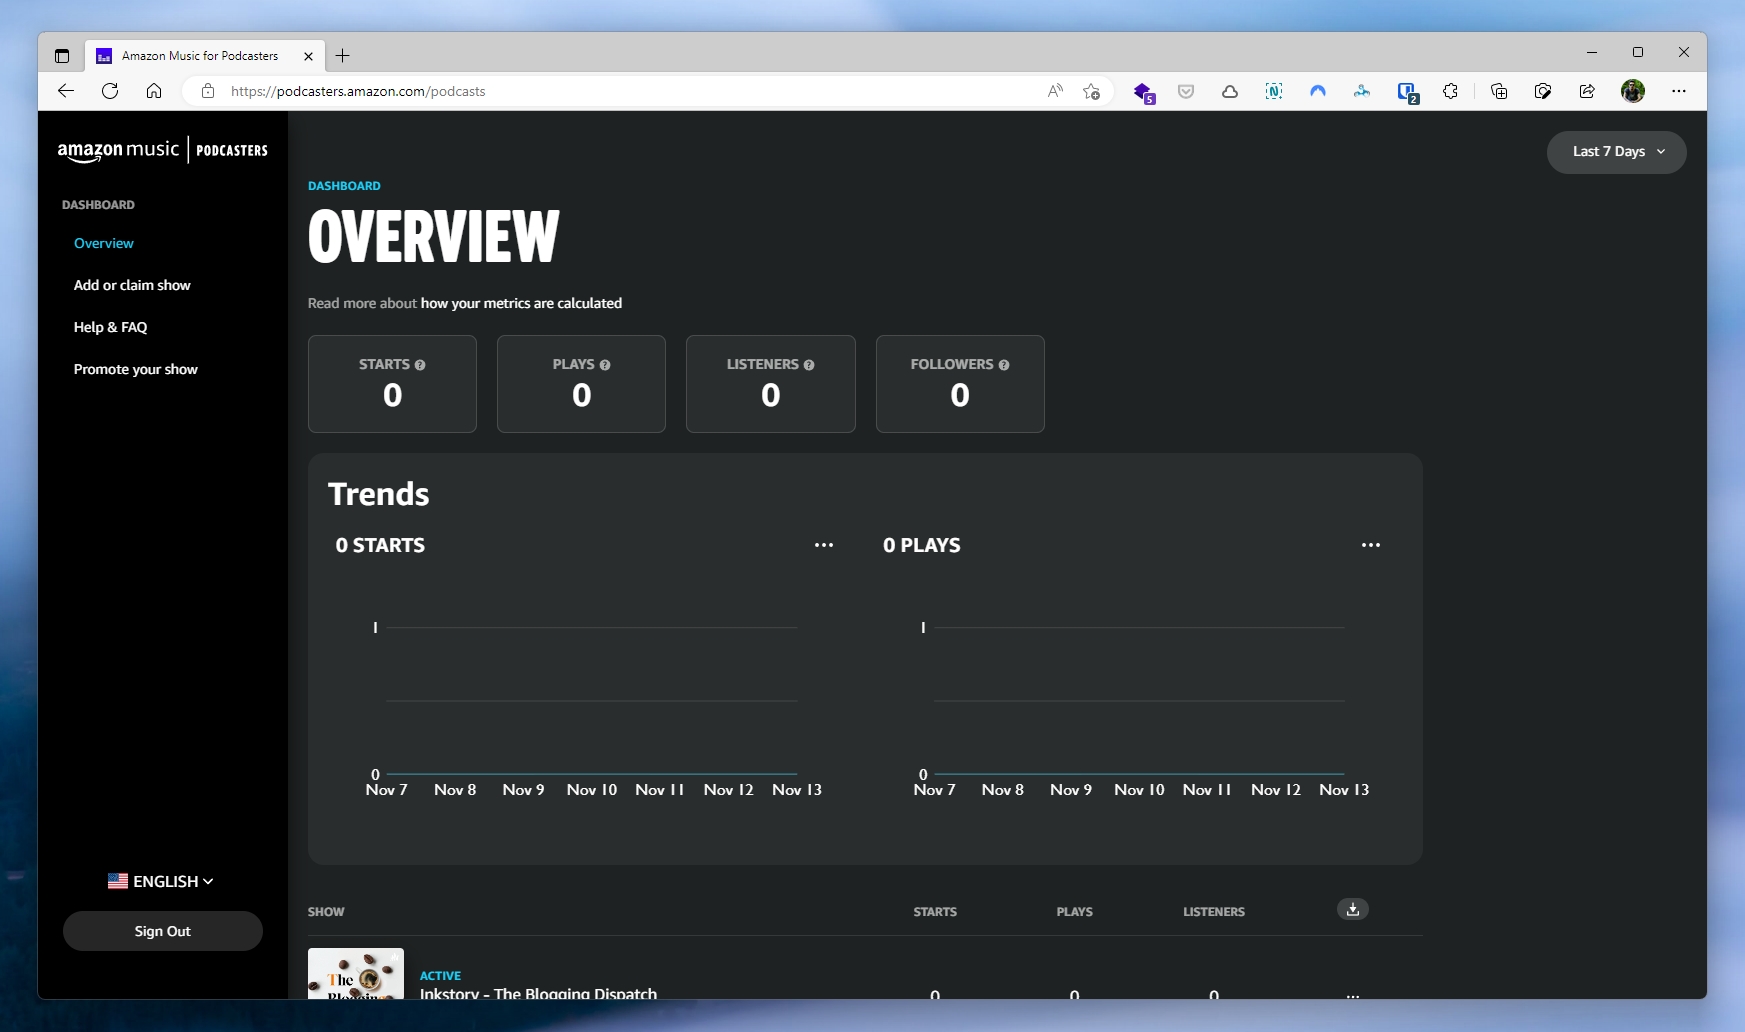Sort by the LISTENERS column header
This screenshot has height=1032, width=1745.
coord(1214,912)
